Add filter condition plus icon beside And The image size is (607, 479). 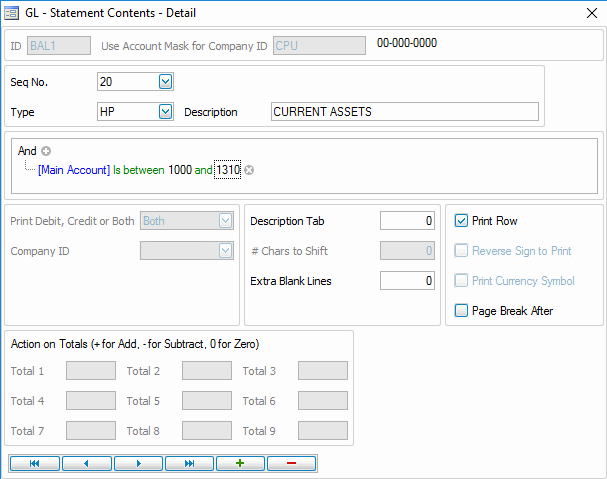point(46,151)
